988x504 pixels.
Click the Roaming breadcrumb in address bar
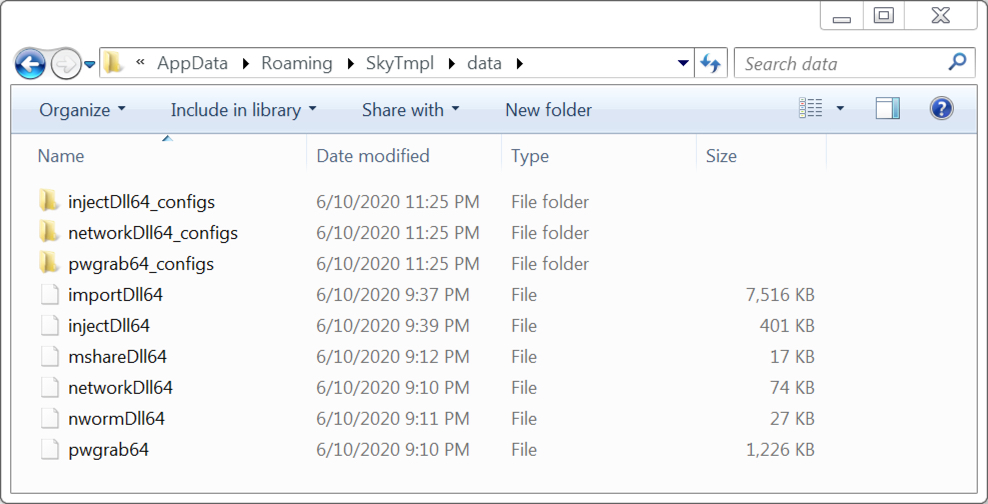pyautogui.click(x=297, y=63)
